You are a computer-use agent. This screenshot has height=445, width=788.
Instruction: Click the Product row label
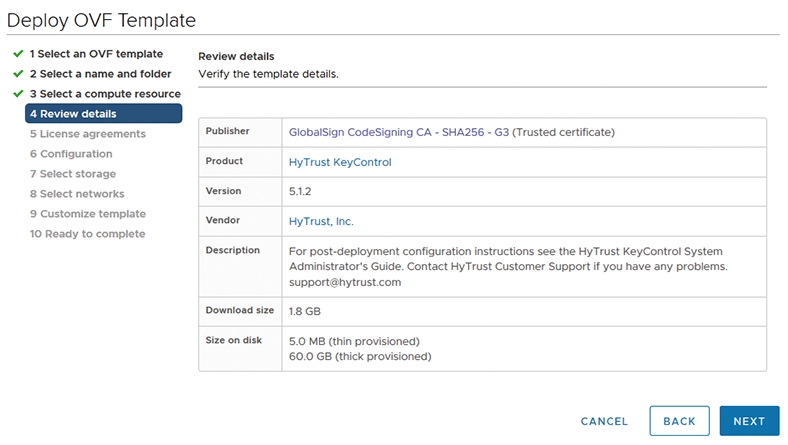click(224, 161)
